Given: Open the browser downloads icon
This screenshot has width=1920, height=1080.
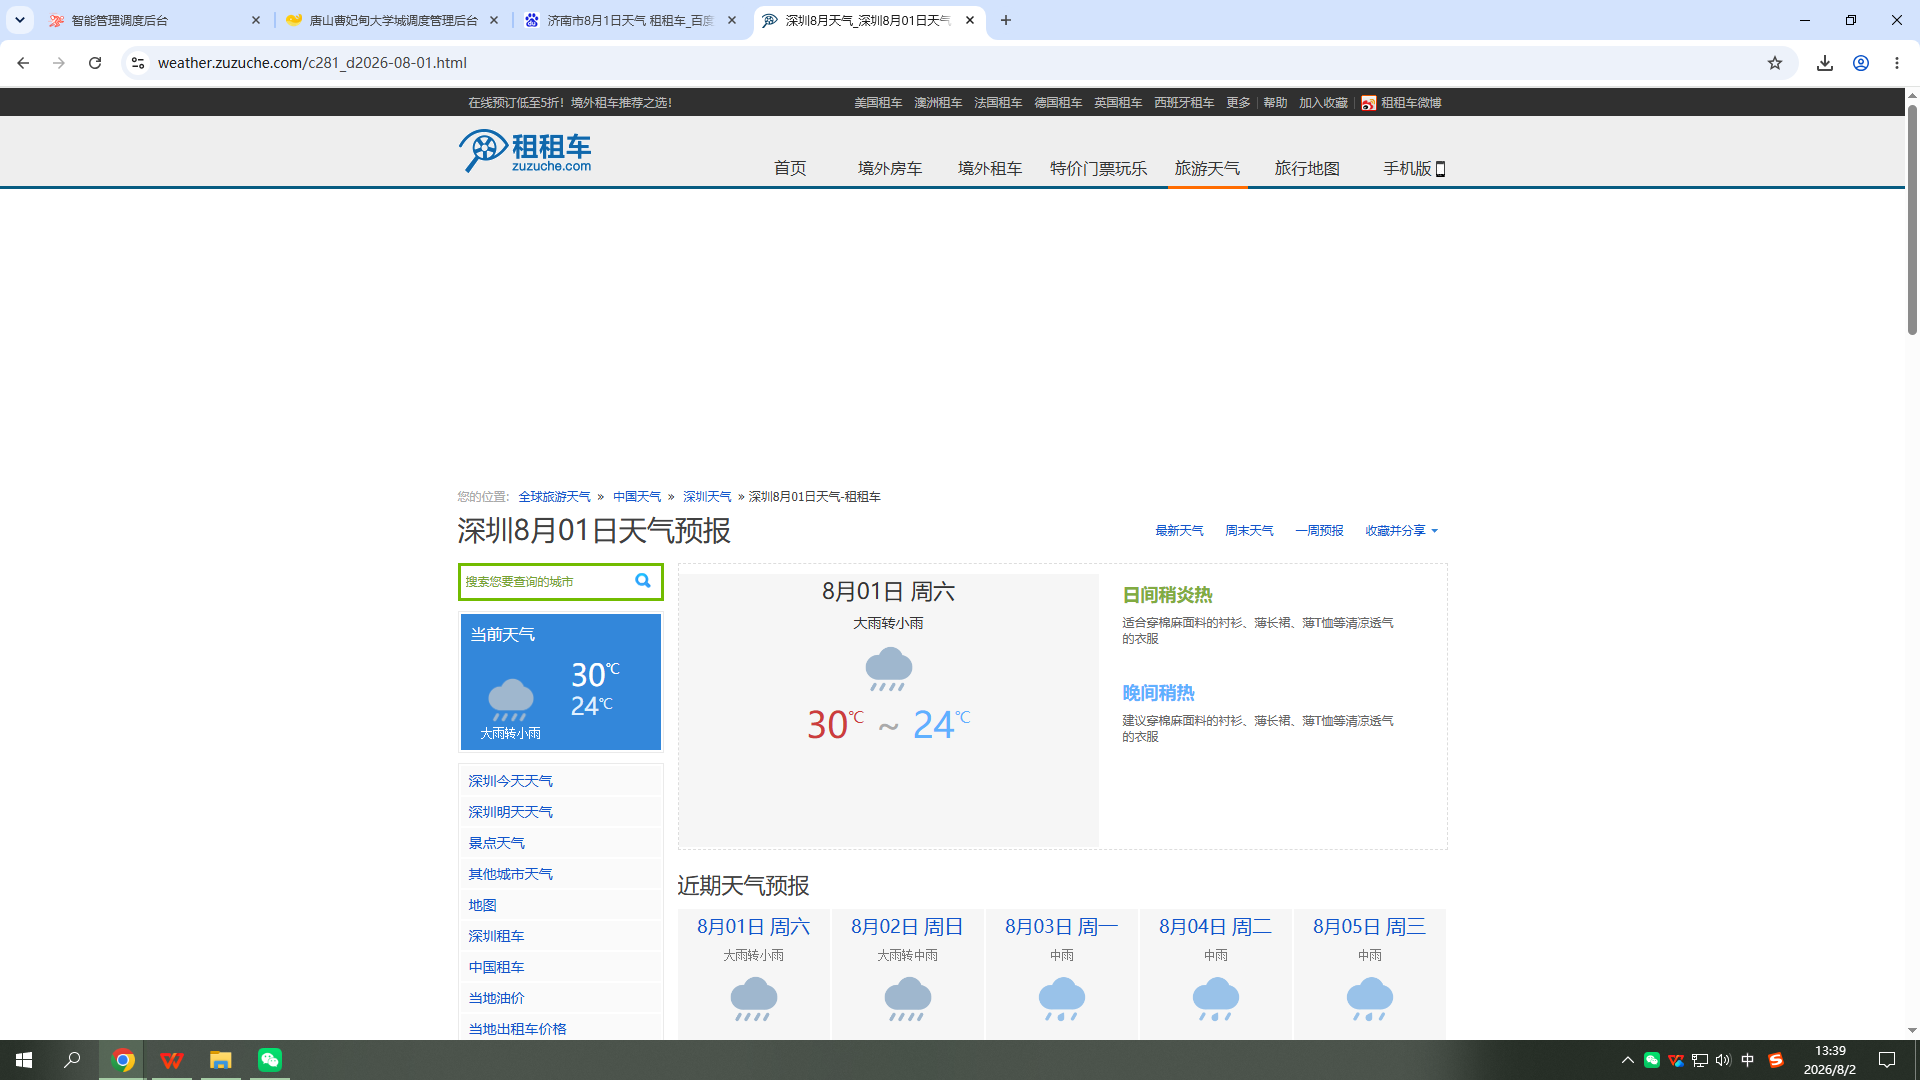Looking at the screenshot, I should tap(1825, 63).
